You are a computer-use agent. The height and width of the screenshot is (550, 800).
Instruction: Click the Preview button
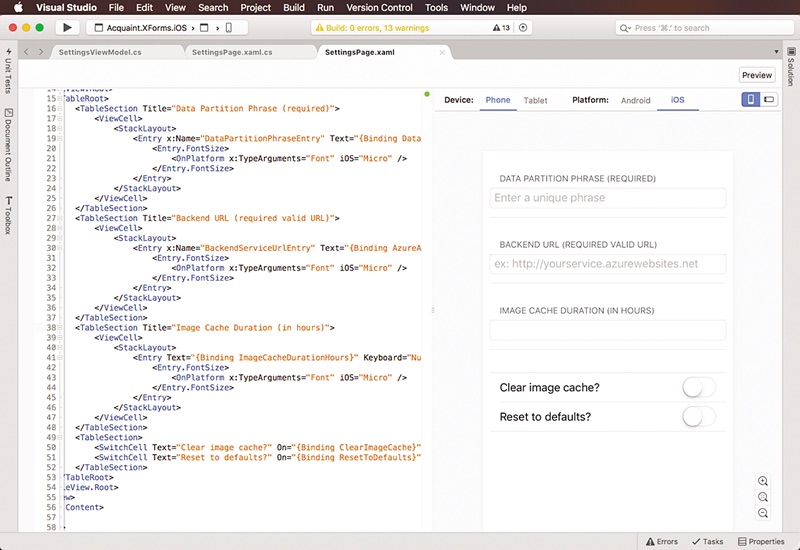click(757, 75)
